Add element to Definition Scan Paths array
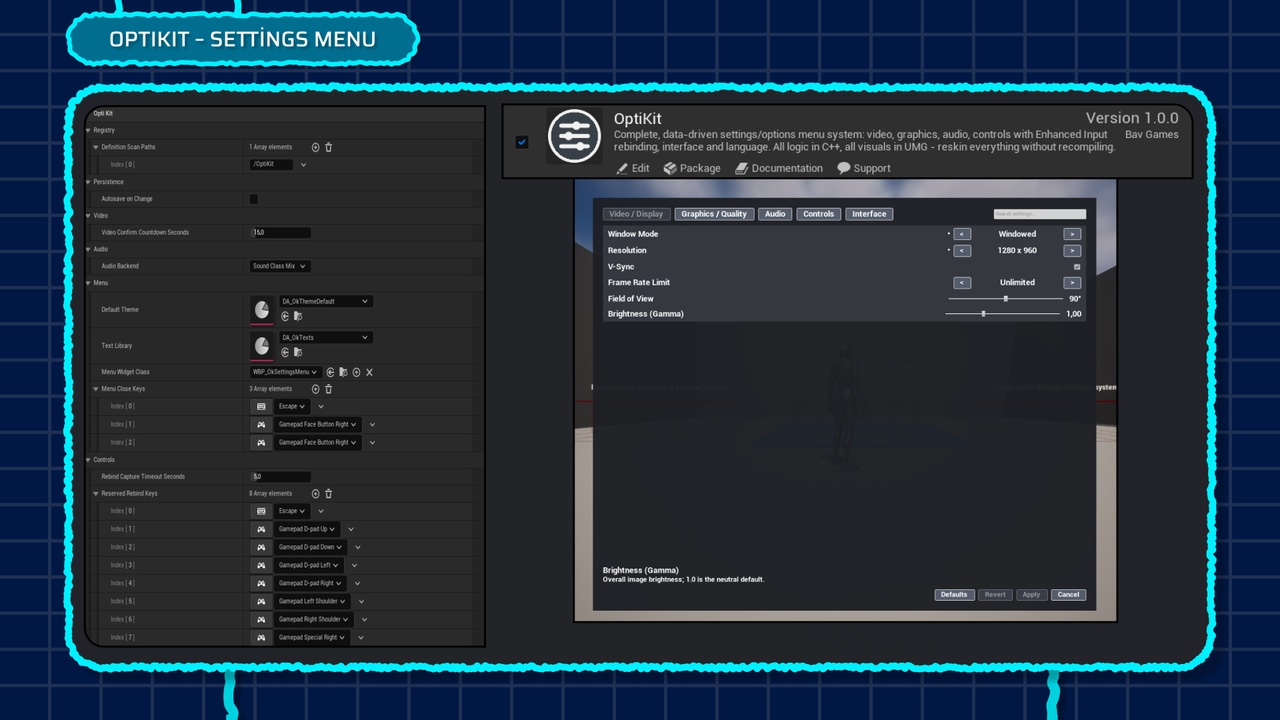 316,147
